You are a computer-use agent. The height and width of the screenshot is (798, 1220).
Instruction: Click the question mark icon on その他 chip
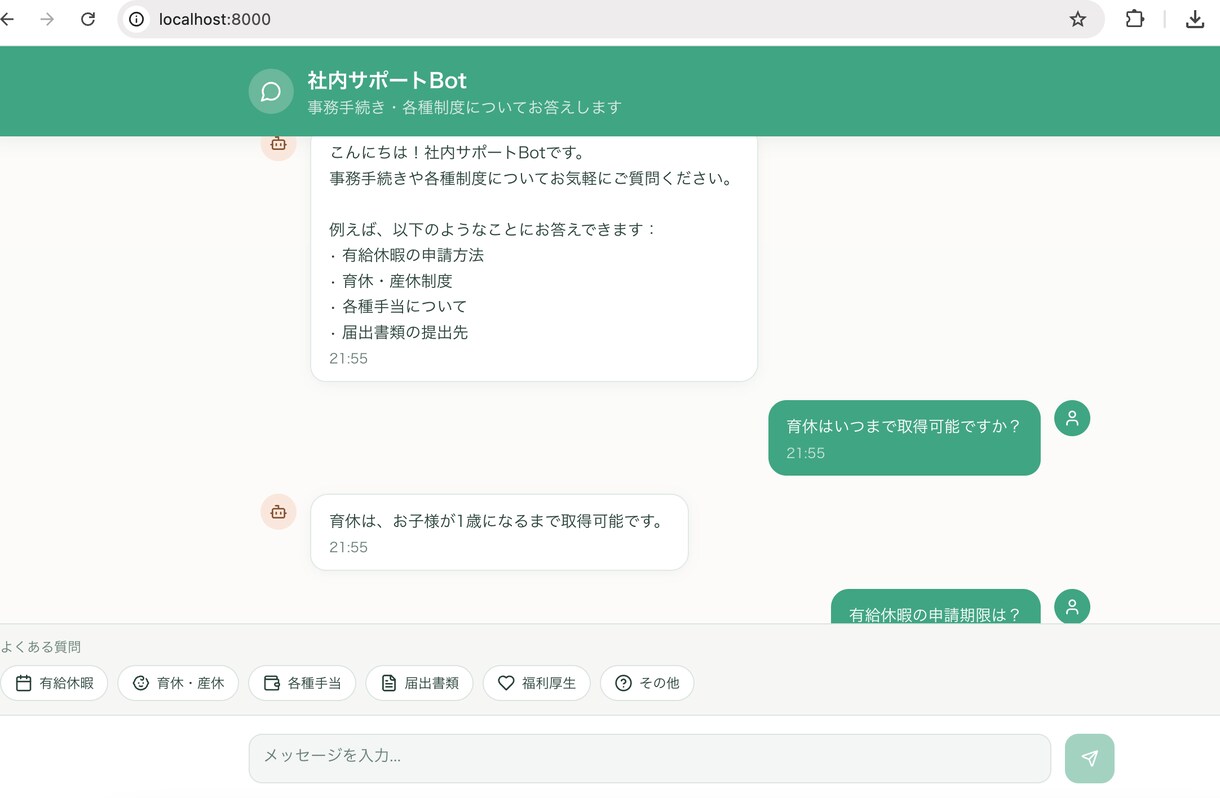coord(623,683)
